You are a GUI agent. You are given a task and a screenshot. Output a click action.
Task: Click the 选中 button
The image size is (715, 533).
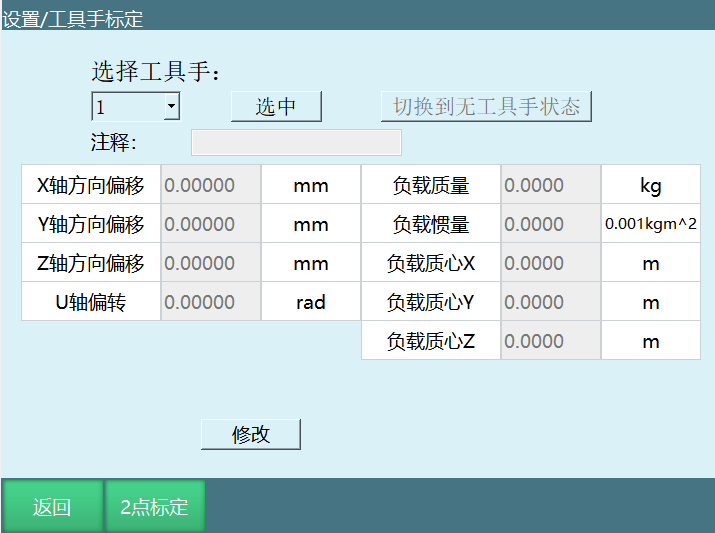(276, 107)
